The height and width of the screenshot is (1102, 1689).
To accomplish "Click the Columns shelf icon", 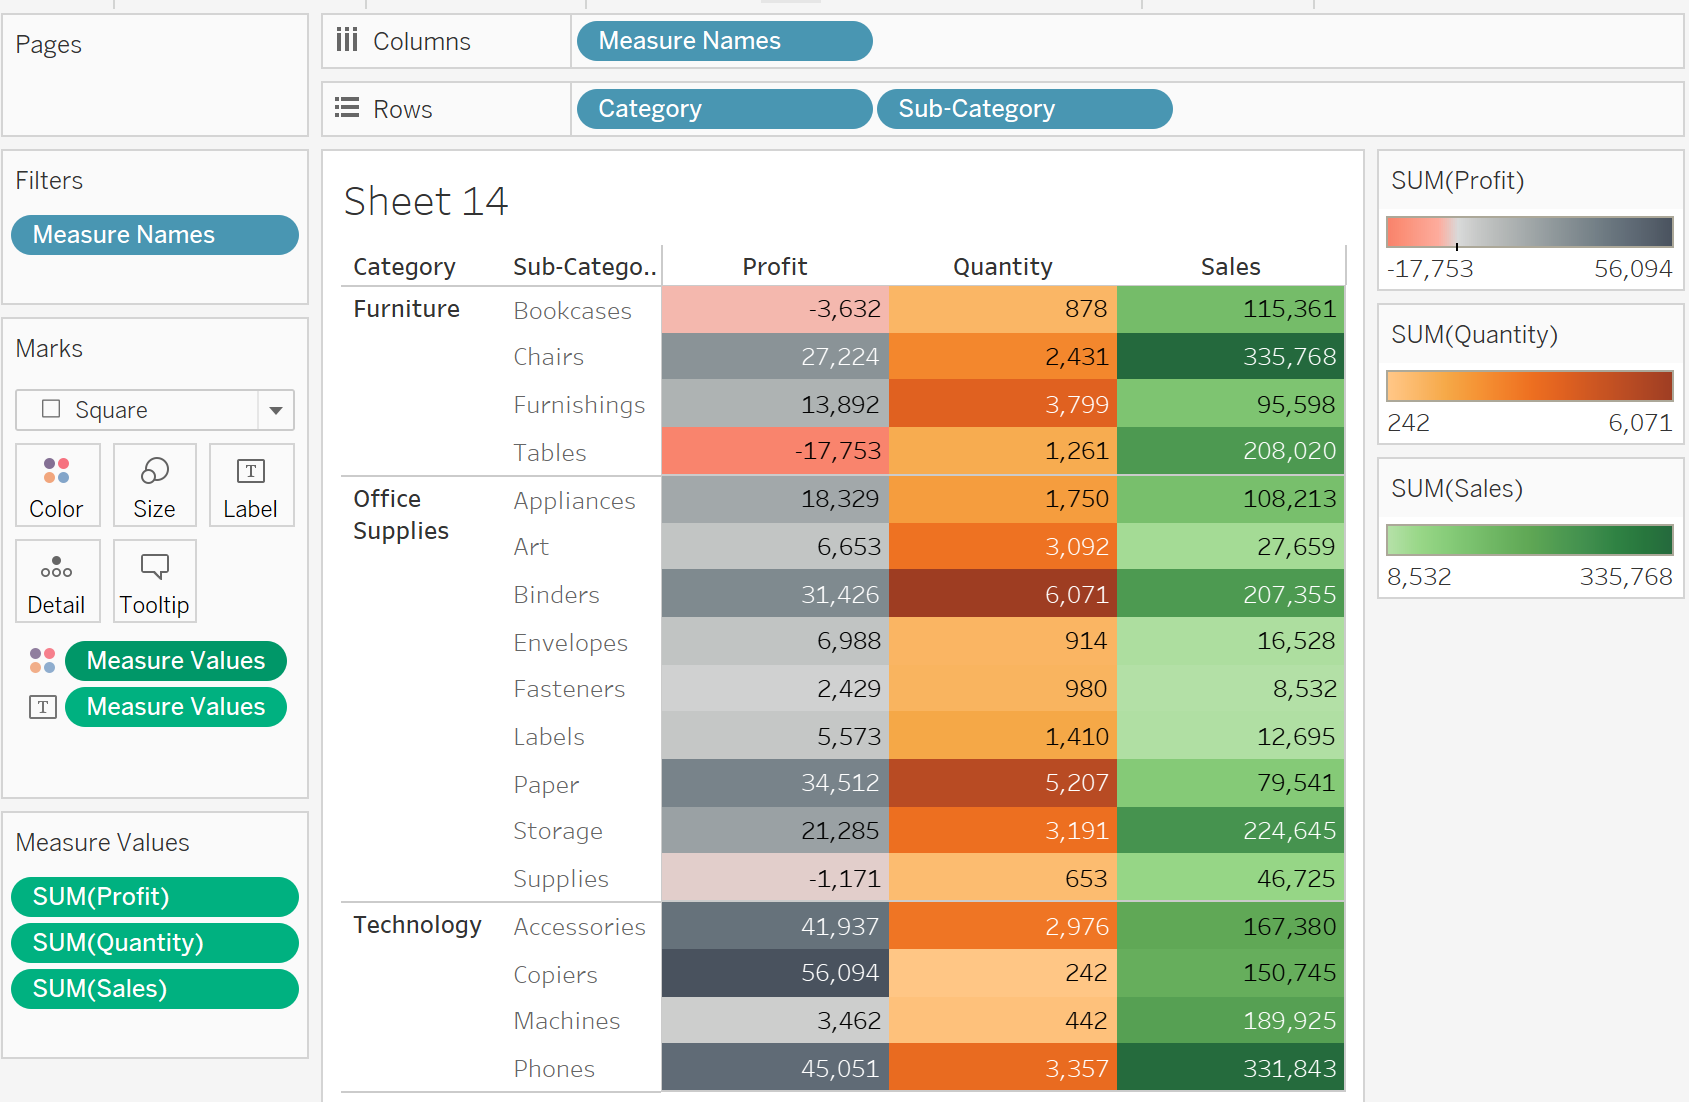I will pos(347,41).
